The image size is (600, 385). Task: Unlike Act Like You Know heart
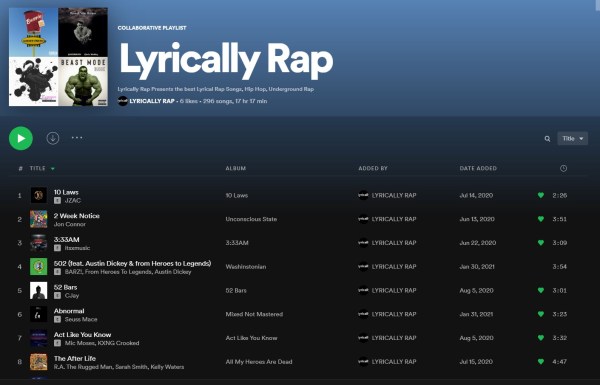pos(541,338)
